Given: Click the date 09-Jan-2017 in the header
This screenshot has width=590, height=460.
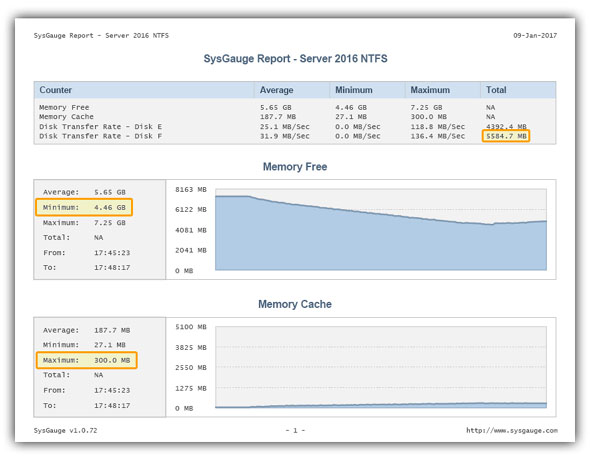Looking at the screenshot, I should click(535, 35).
